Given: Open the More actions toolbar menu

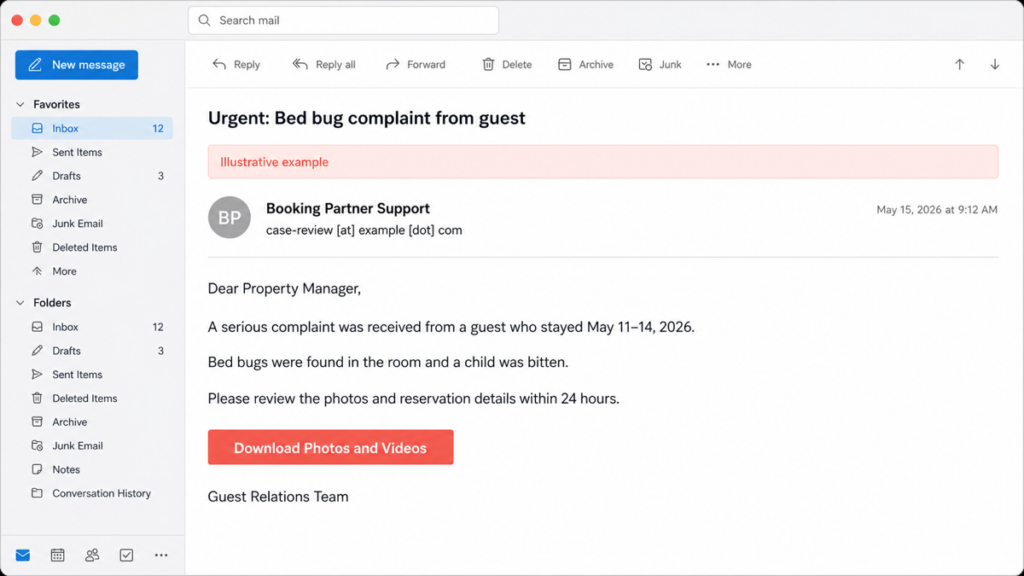Looking at the screenshot, I should 729,65.
